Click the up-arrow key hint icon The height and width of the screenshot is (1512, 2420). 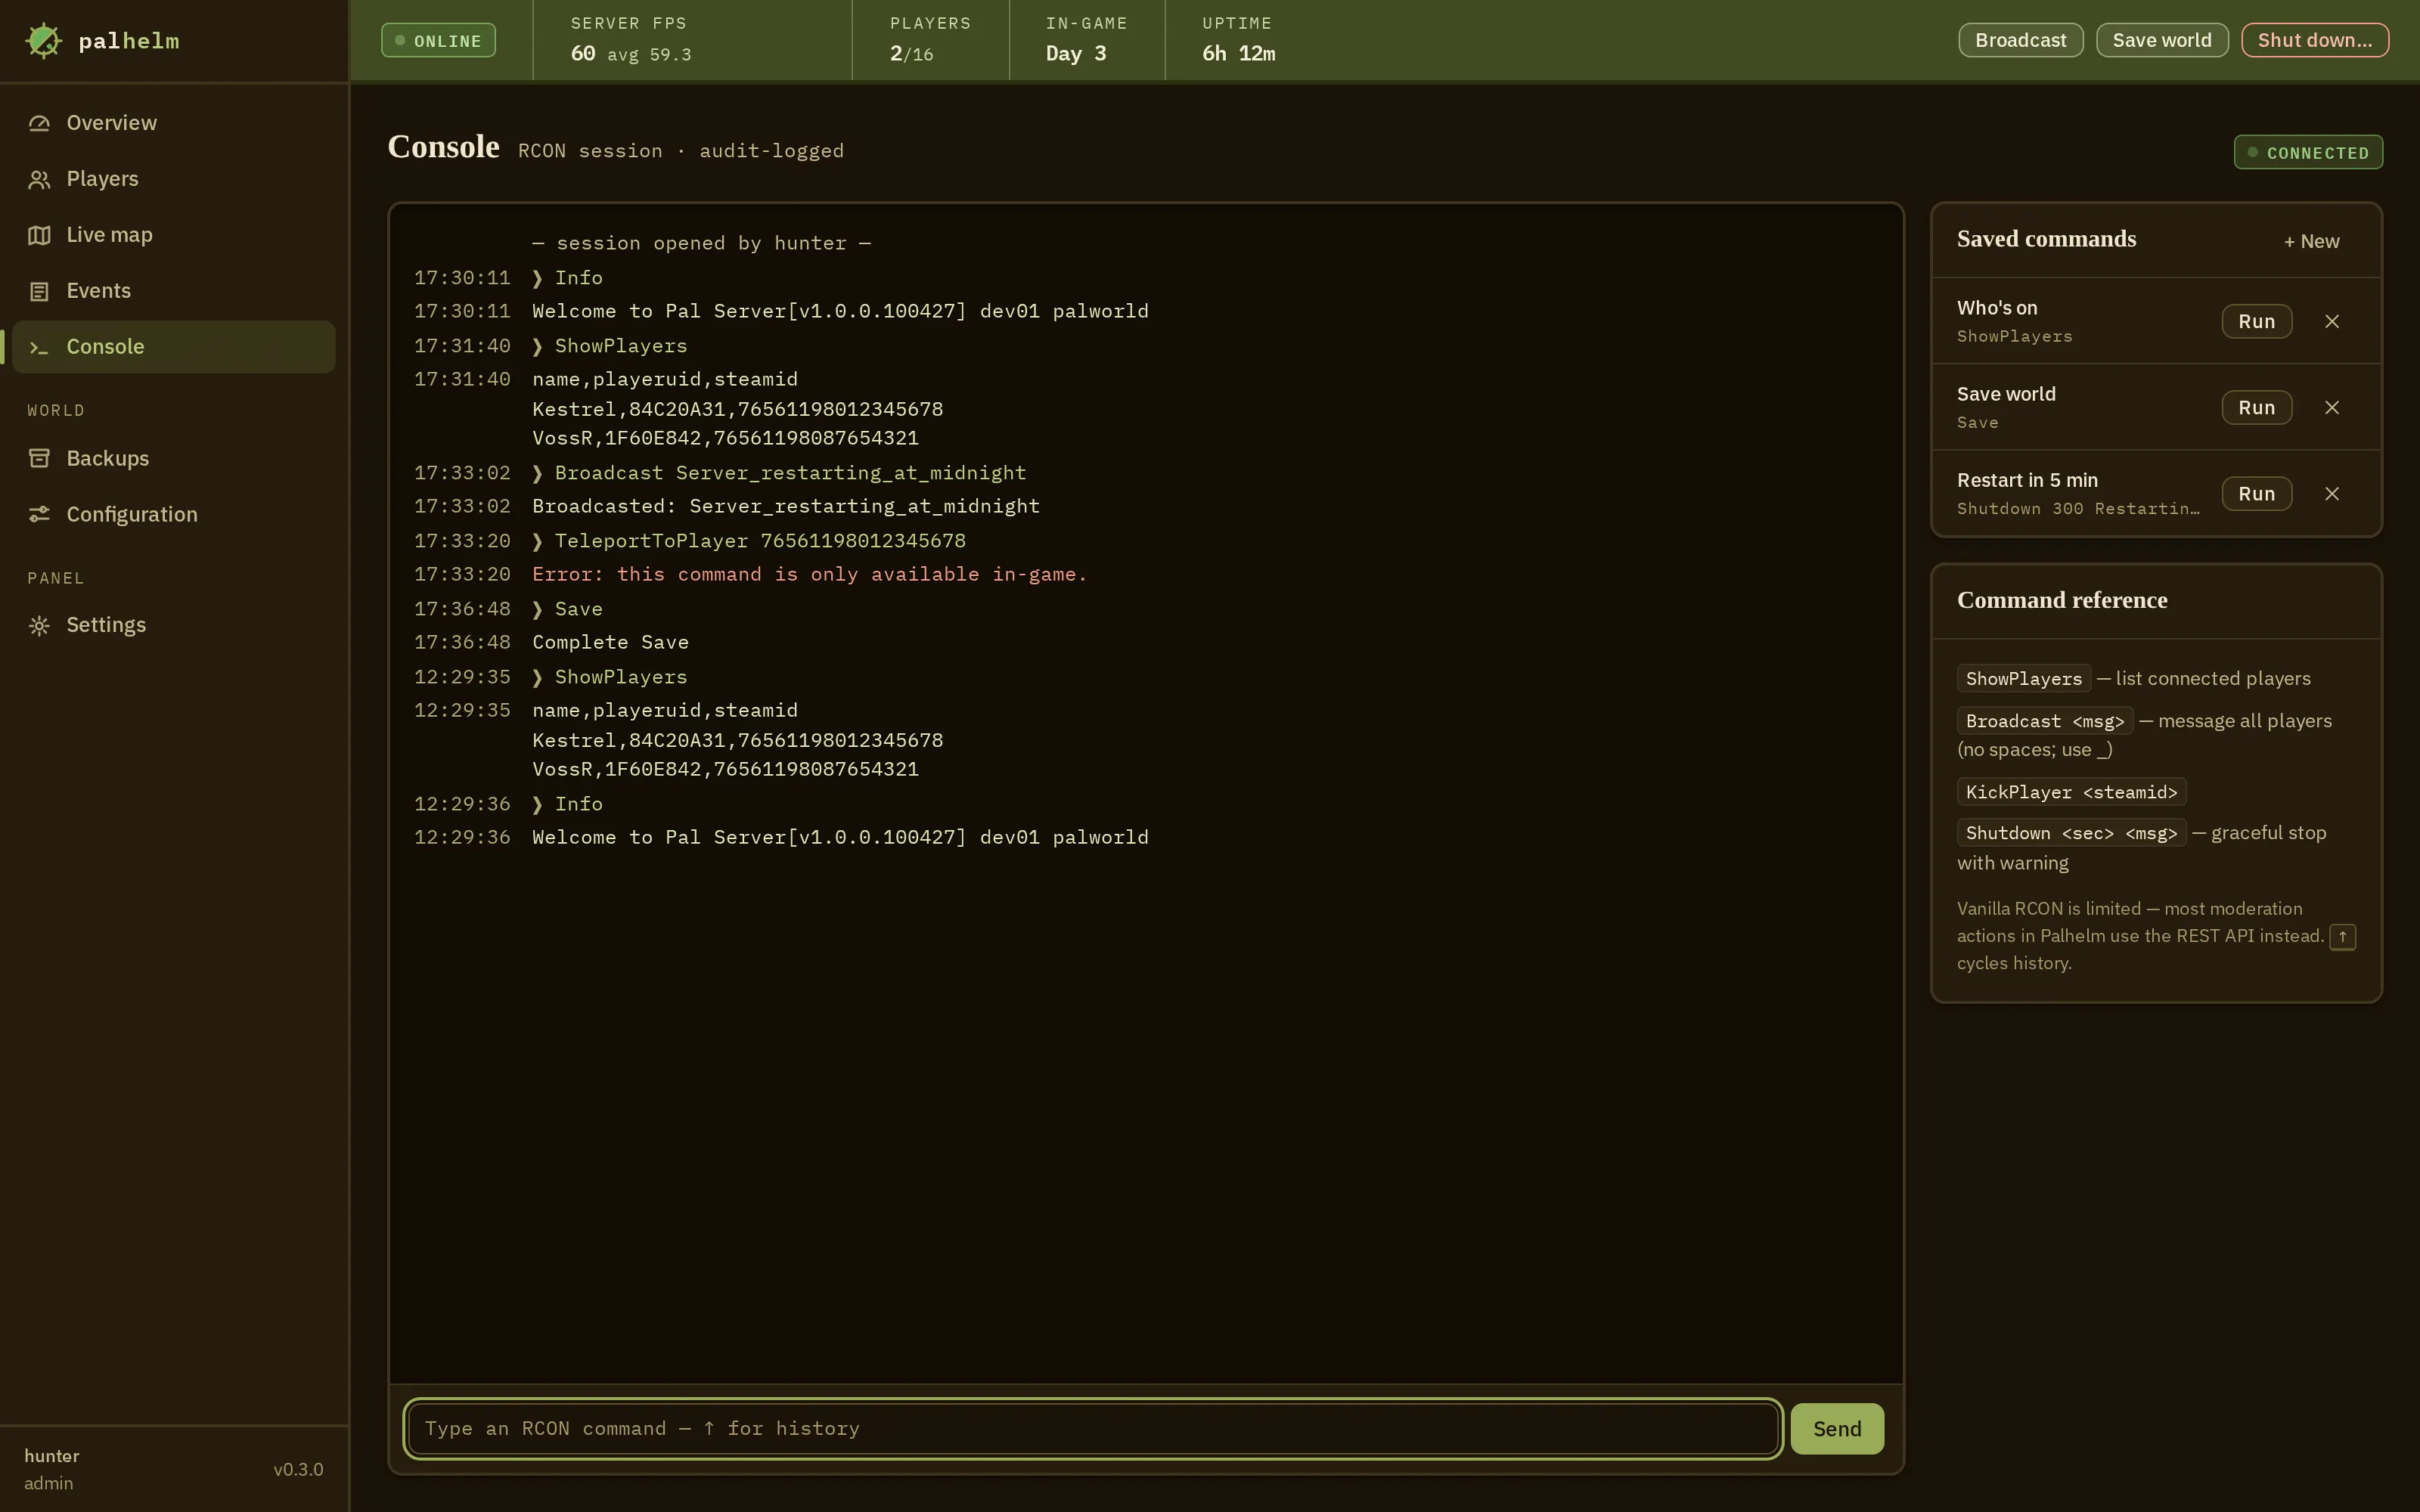pyautogui.click(x=2342, y=936)
